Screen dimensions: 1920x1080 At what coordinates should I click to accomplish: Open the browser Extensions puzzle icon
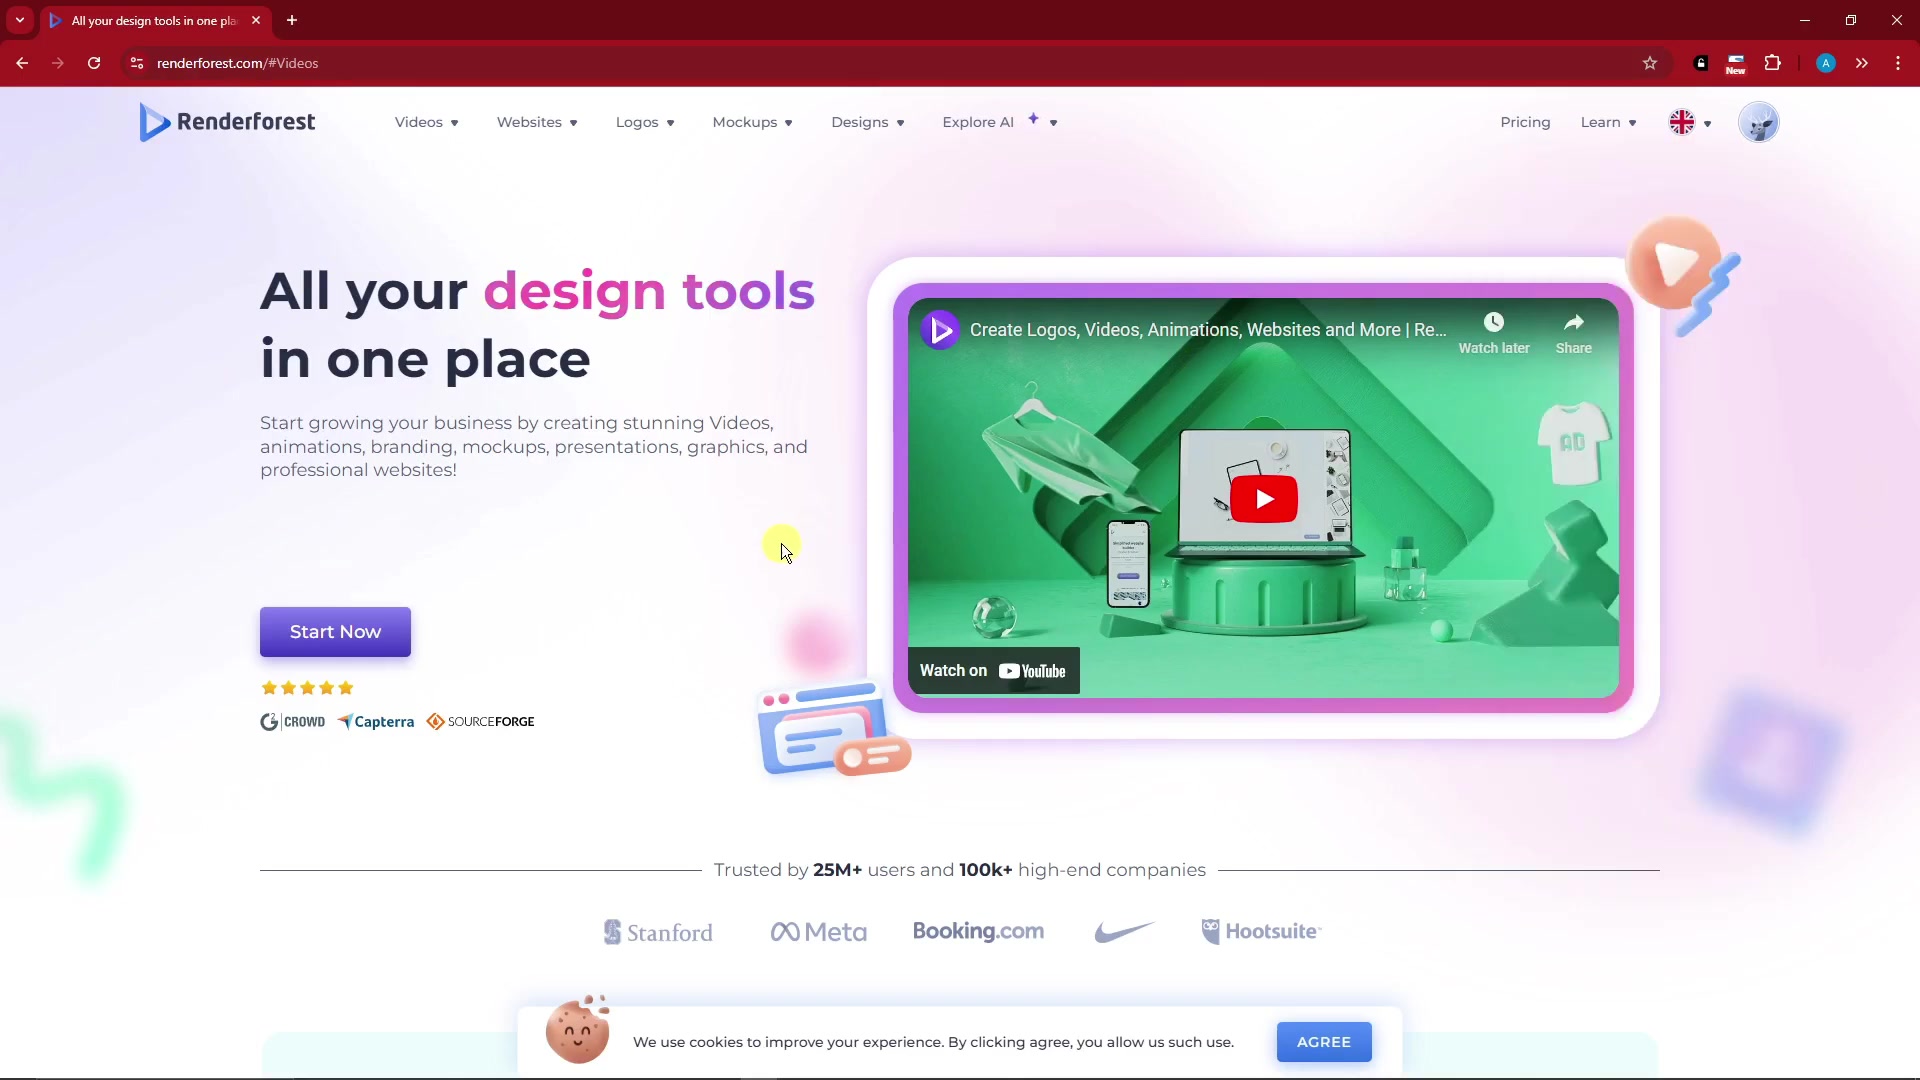tap(1773, 63)
